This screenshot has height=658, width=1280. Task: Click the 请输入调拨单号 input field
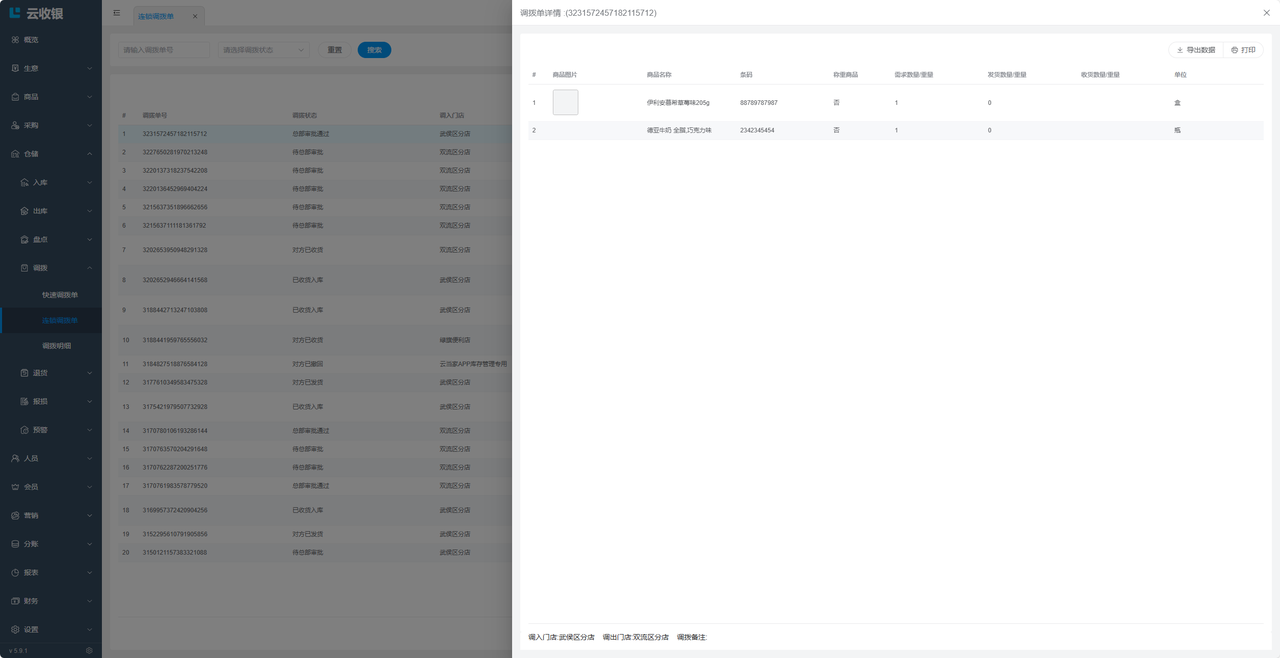[x=162, y=50]
